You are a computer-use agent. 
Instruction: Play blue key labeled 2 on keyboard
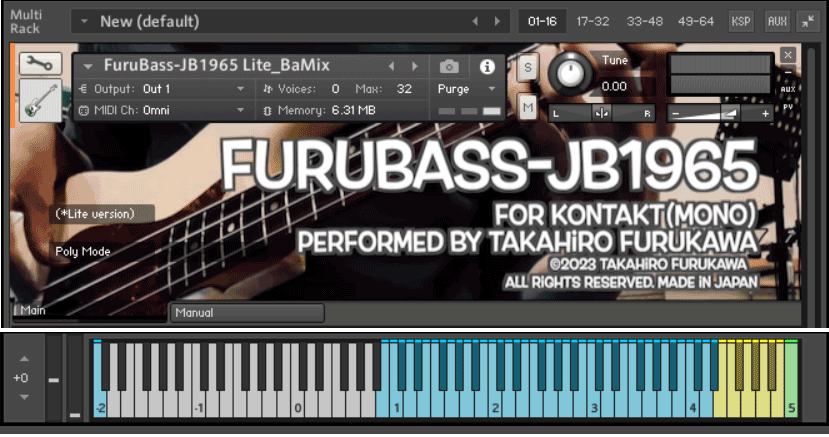tap(495, 407)
